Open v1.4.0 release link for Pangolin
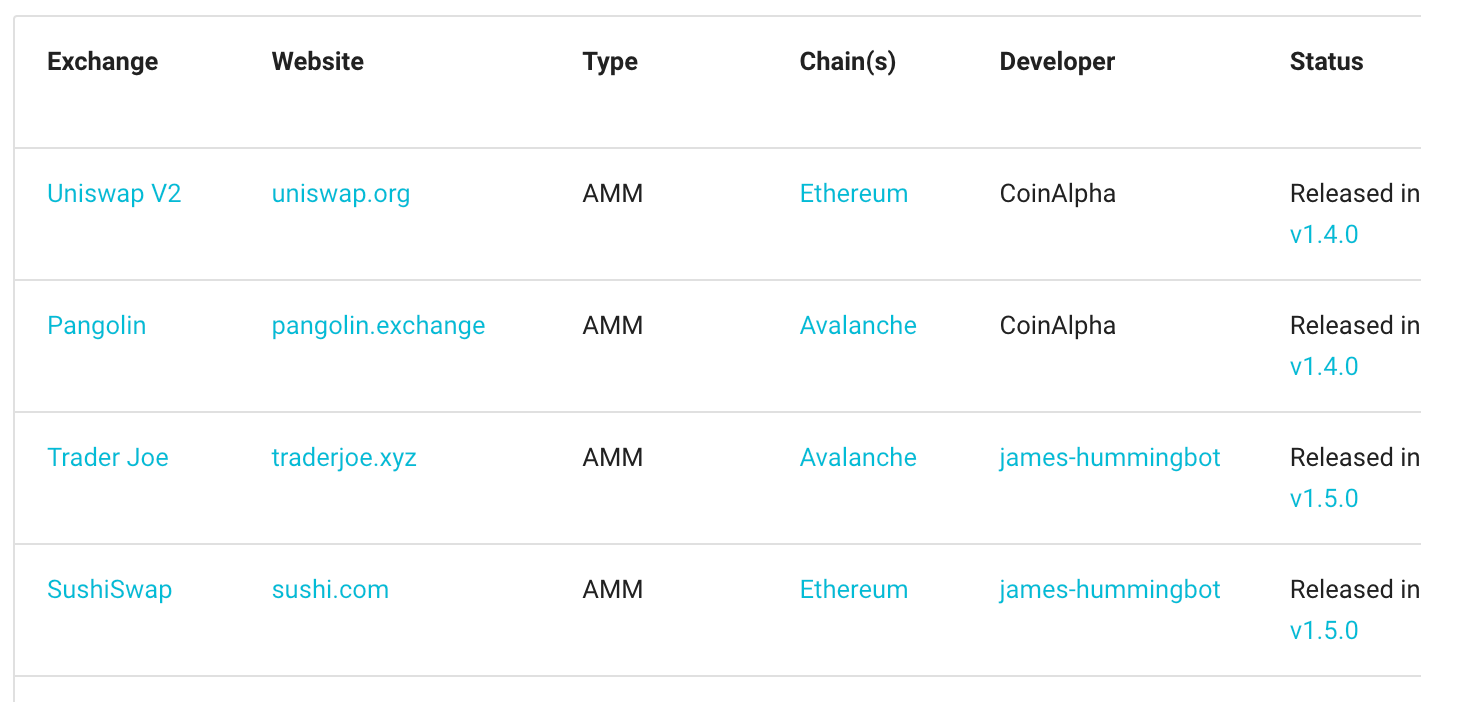The image size is (1470, 702). [1324, 367]
